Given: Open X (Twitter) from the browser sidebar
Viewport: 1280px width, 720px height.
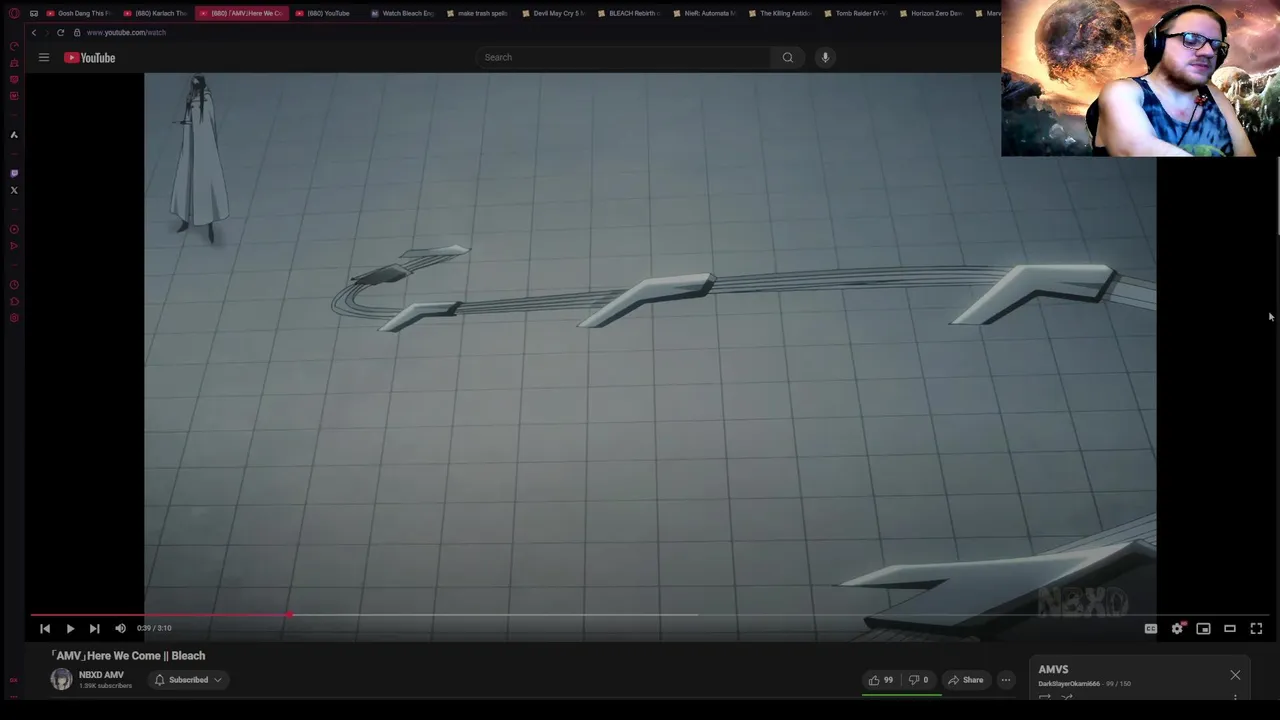Looking at the screenshot, I should coord(14,190).
